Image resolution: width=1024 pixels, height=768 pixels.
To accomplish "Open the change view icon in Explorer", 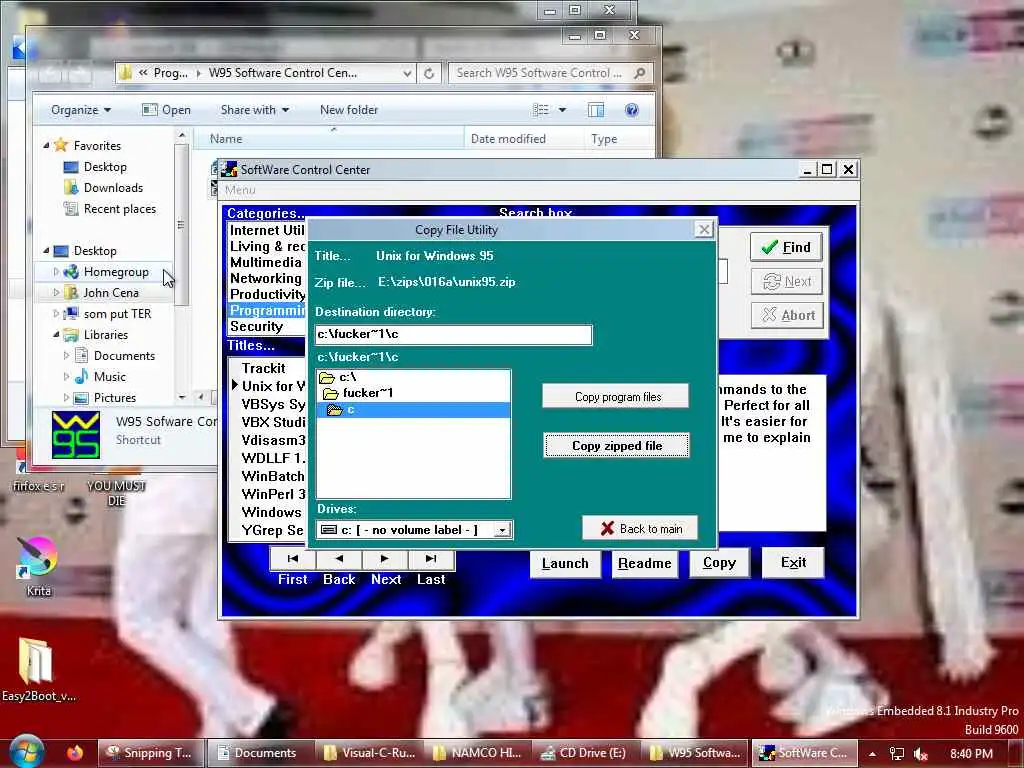I will (541, 110).
